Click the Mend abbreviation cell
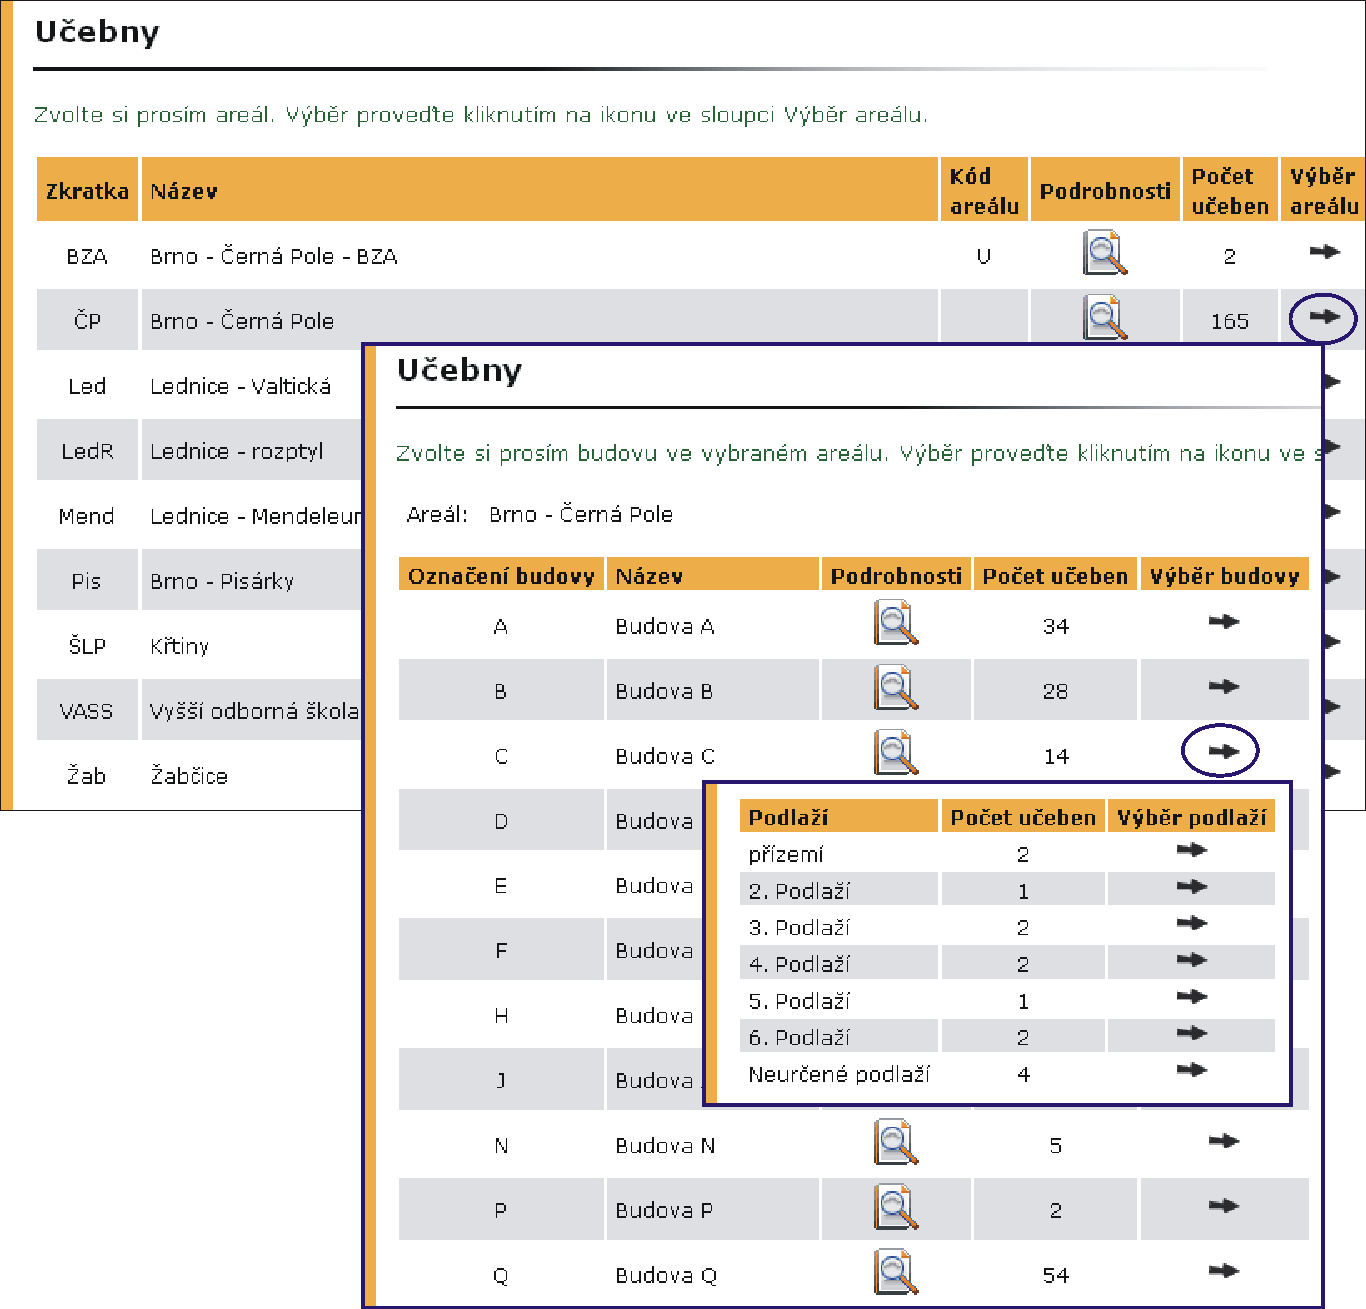This screenshot has width=1366, height=1309. pyautogui.click(x=87, y=516)
